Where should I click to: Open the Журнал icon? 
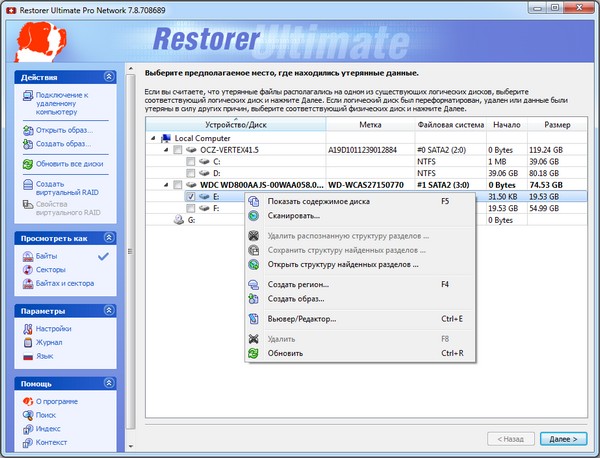pos(28,342)
